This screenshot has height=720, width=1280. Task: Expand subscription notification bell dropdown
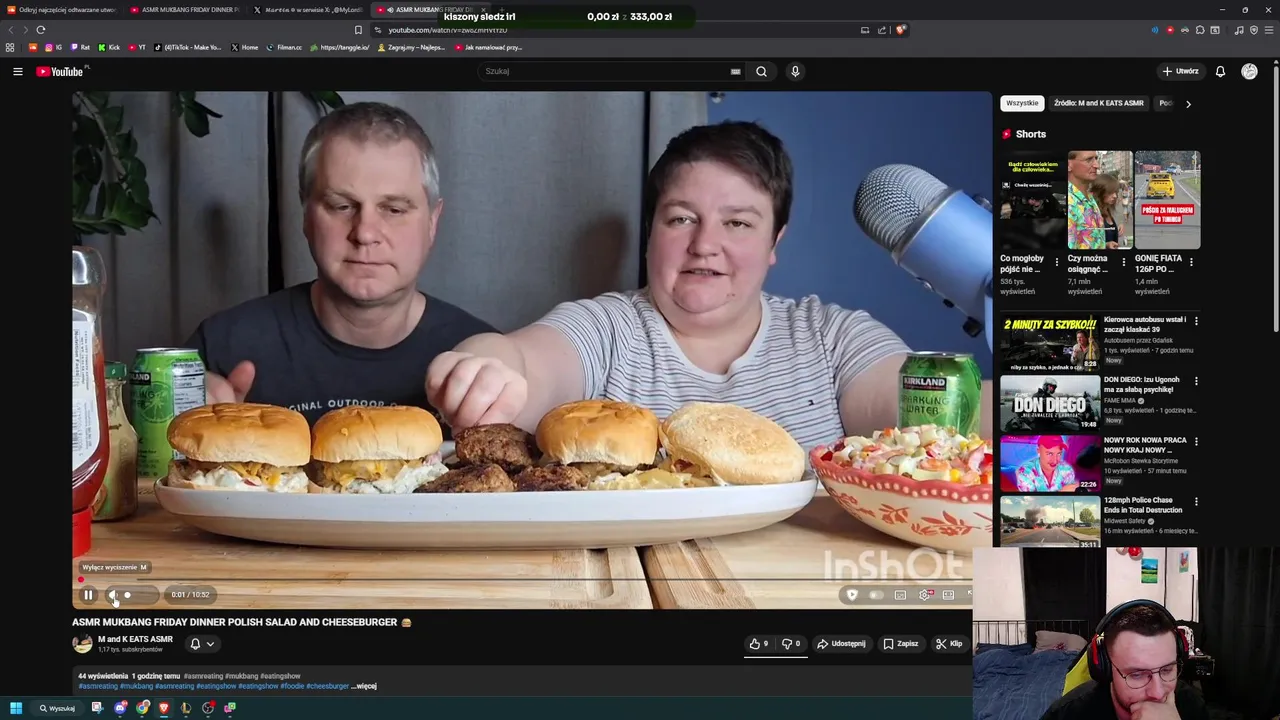(x=202, y=644)
